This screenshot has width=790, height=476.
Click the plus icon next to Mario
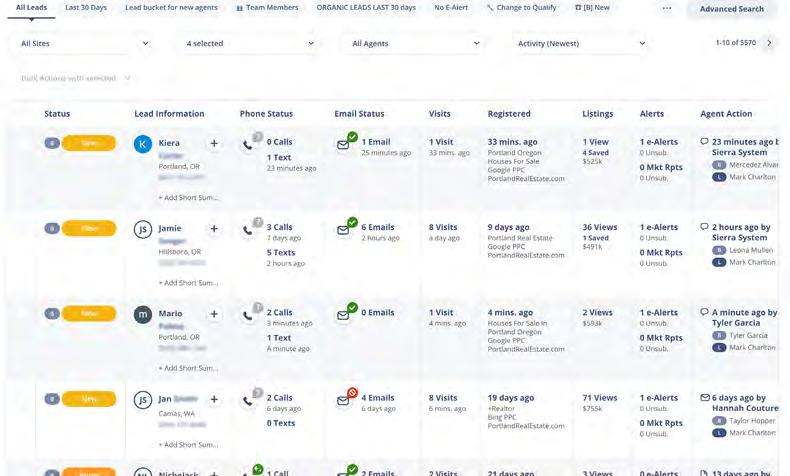213,314
